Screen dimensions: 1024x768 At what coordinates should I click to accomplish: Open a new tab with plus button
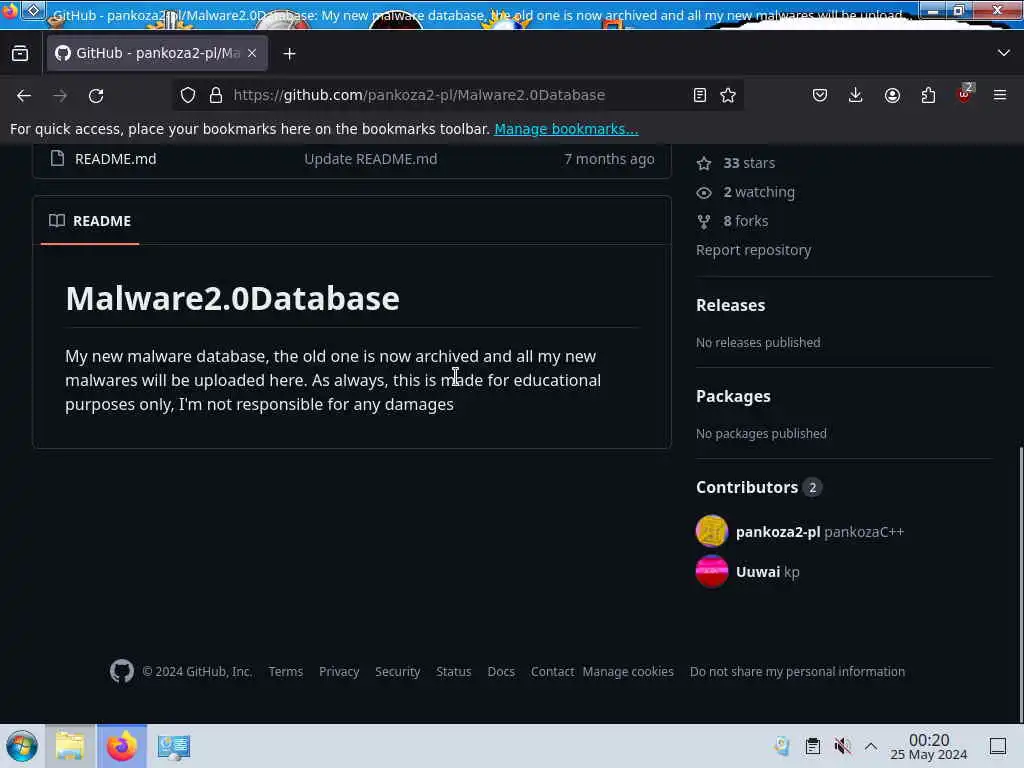pos(289,54)
